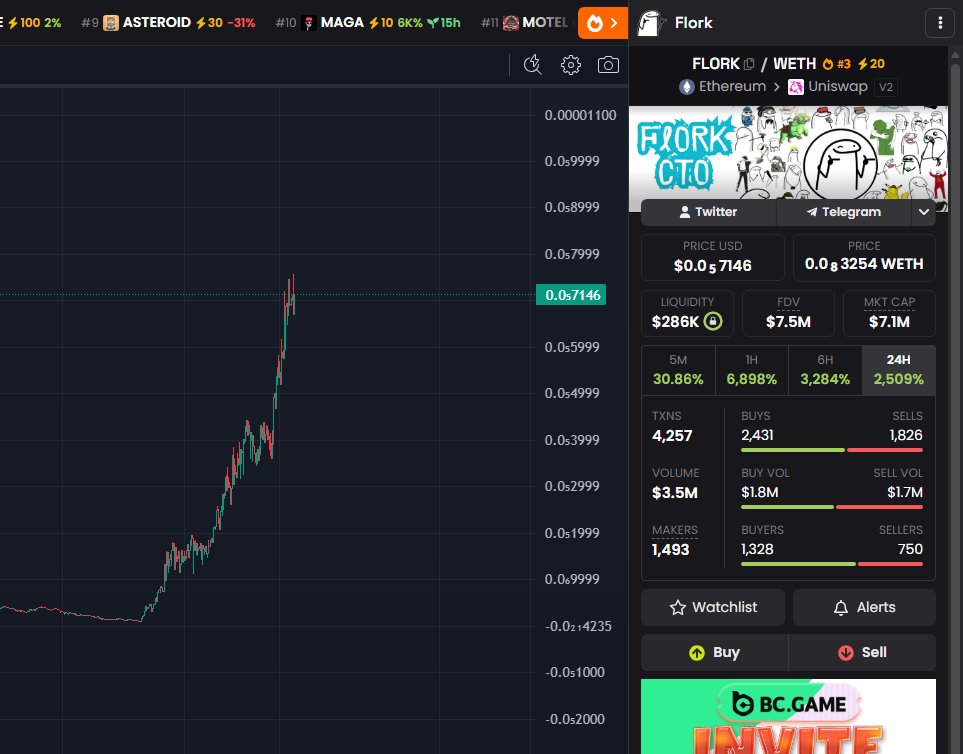Add Flork to Watchlist
The image size is (963, 754).
point(713,607)
